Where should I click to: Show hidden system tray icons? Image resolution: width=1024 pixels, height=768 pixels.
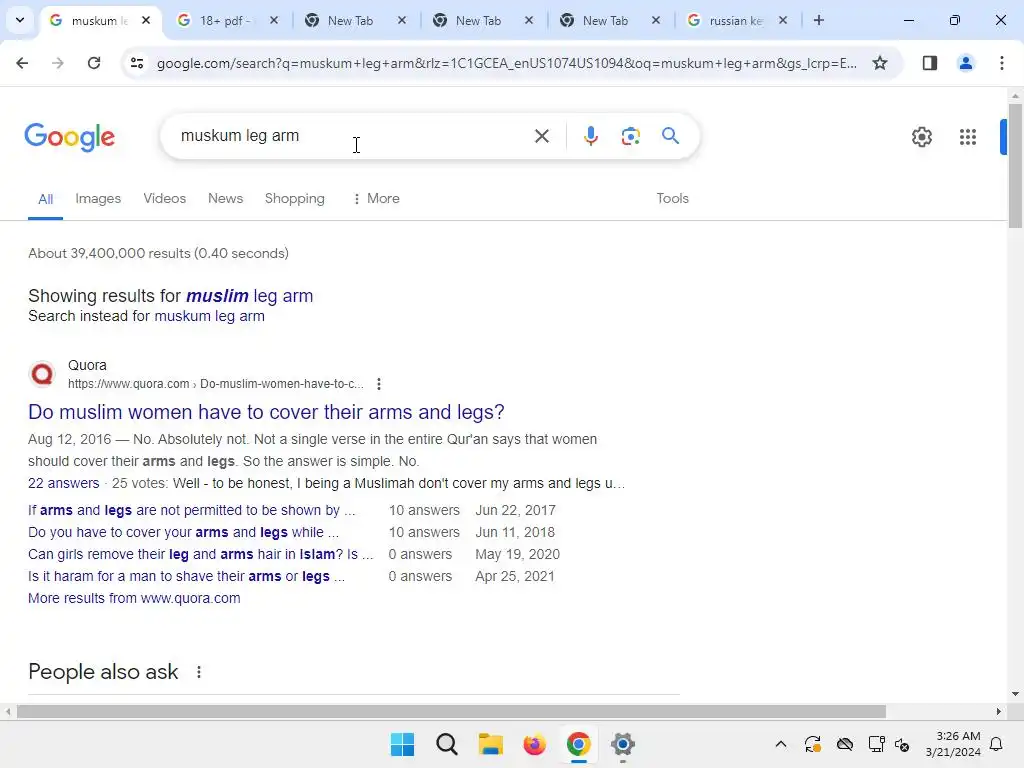pyautogui.click(x=780, y=744)
